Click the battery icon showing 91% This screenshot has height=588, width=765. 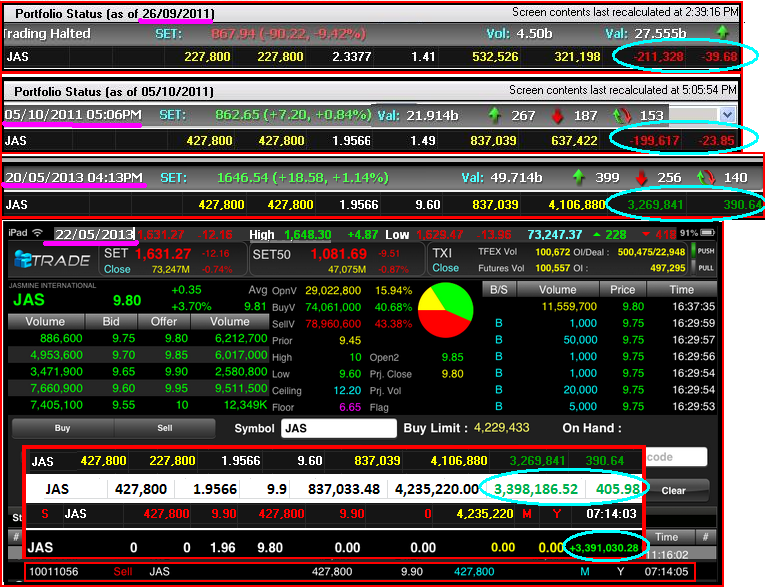[707, 233]
